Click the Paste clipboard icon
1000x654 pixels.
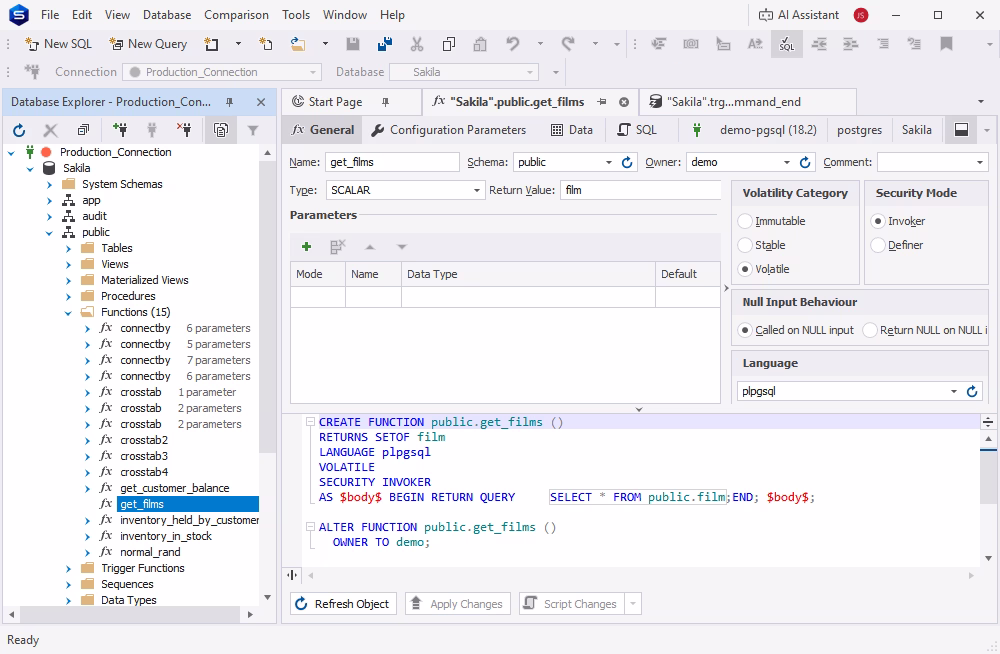(x=480, y=44)
